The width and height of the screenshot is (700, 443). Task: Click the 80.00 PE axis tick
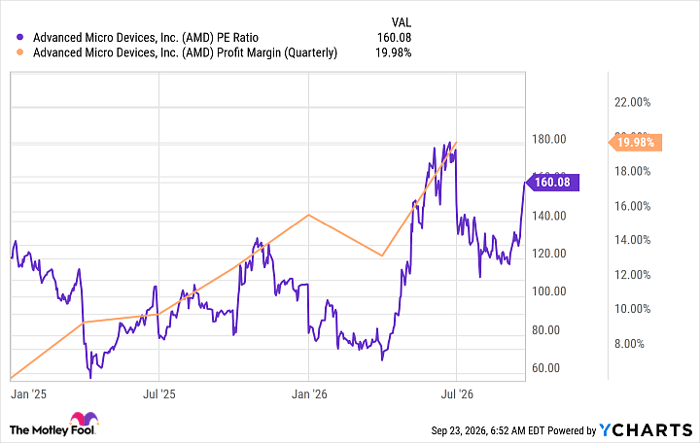coord(546,330)
